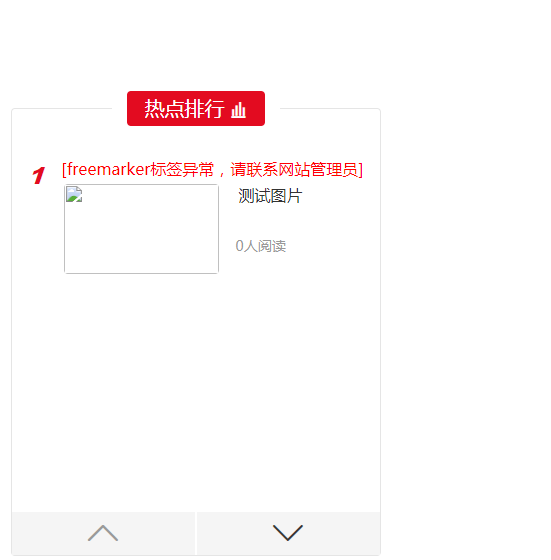The width and height of the screenshot is (551, 560).
Task: Click the down chevron arrow icon
Action: tap(288, 533)
